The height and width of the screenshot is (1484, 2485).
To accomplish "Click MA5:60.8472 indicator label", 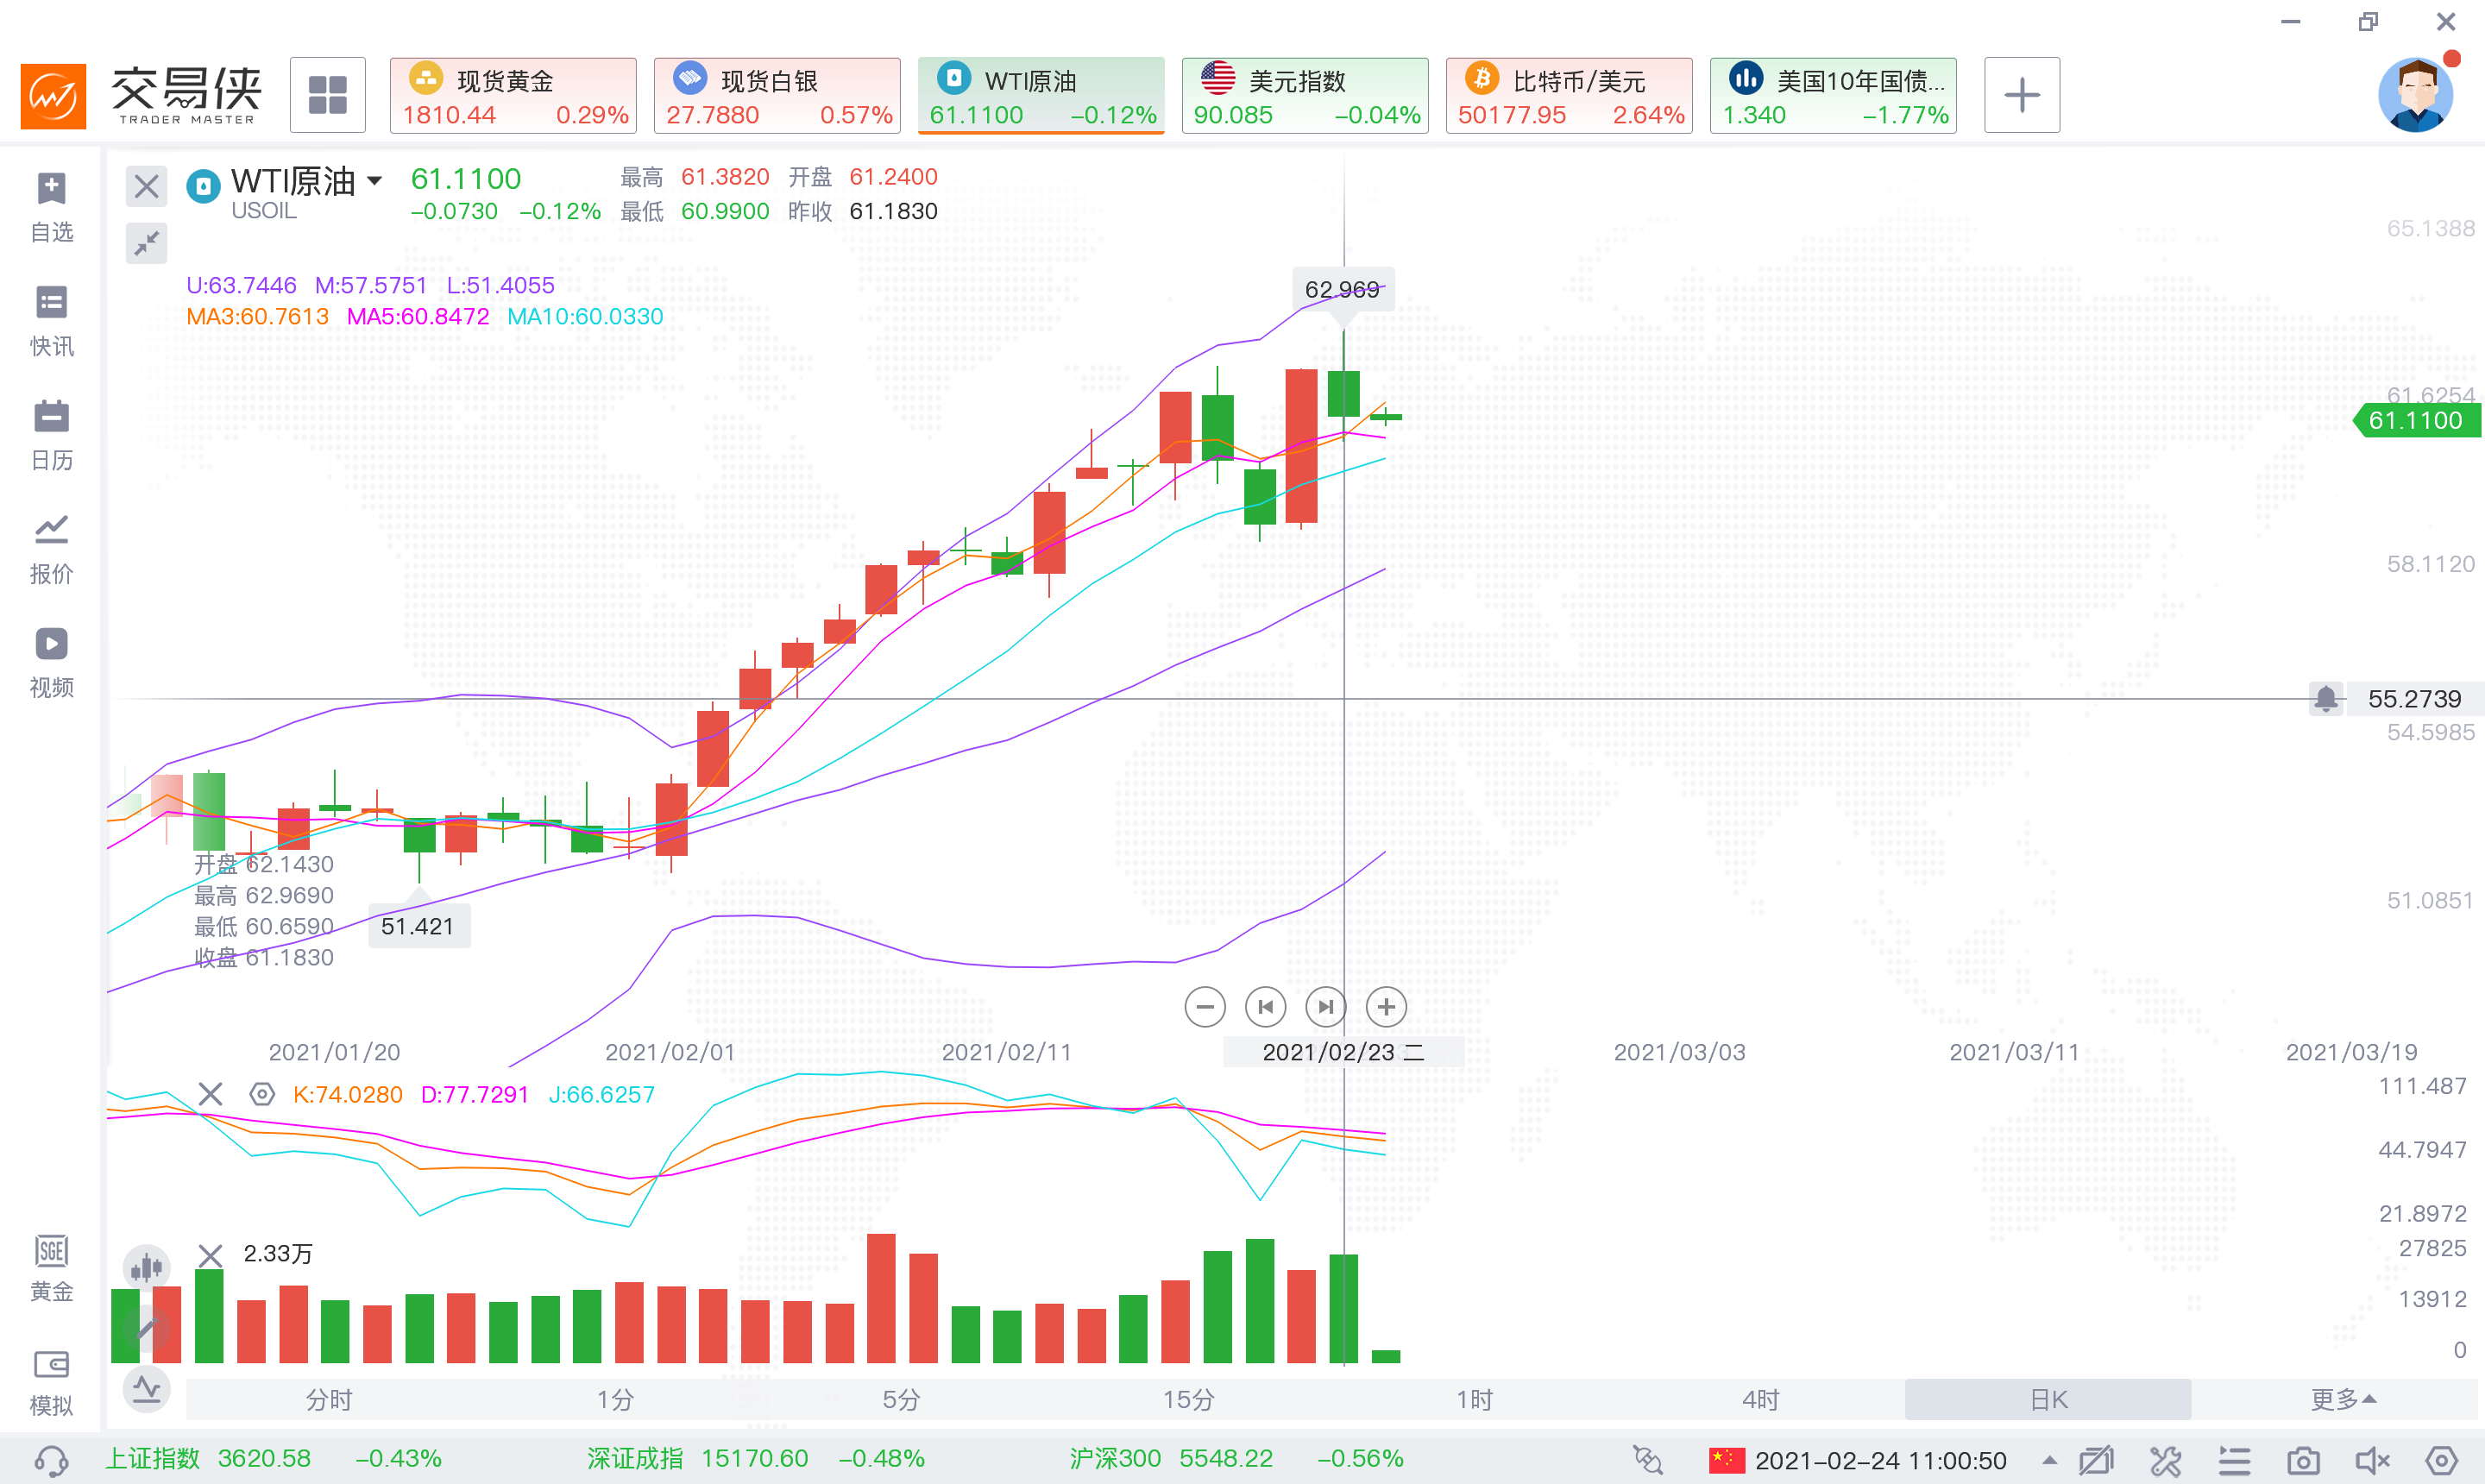I will pos(418,316).
